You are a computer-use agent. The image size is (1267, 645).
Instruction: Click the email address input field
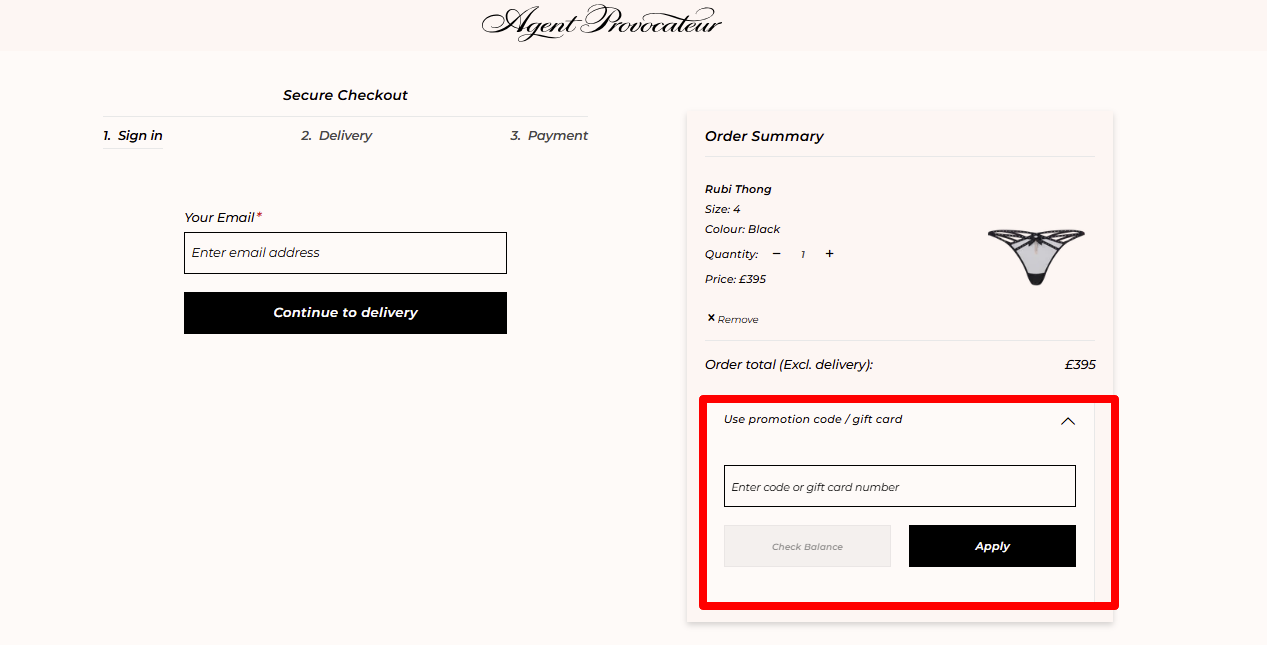point(345,253)
